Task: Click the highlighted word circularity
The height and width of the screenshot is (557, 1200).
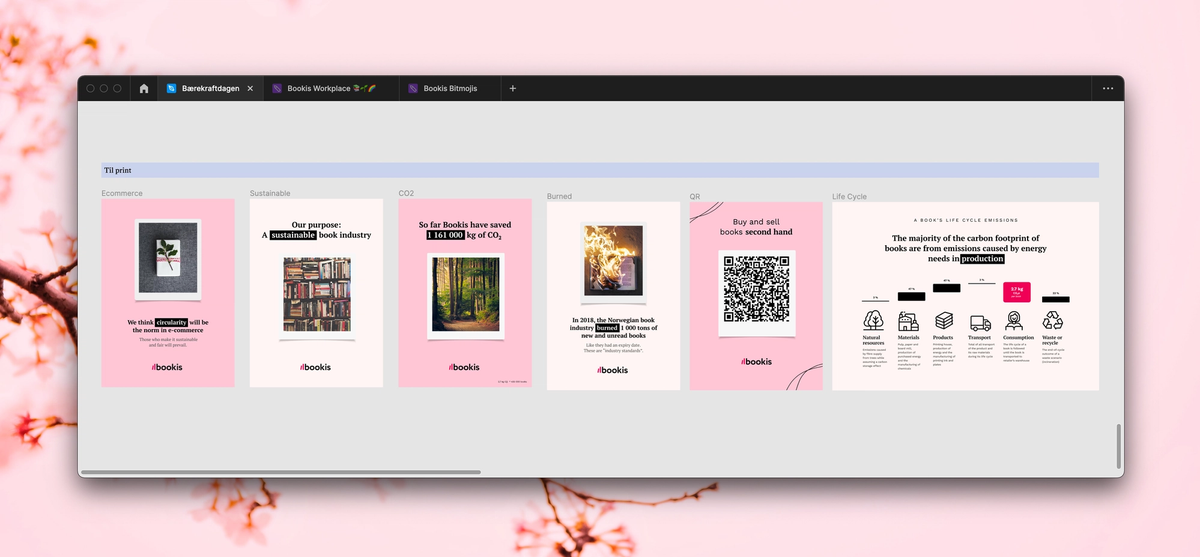Action: tap(171, 323)
